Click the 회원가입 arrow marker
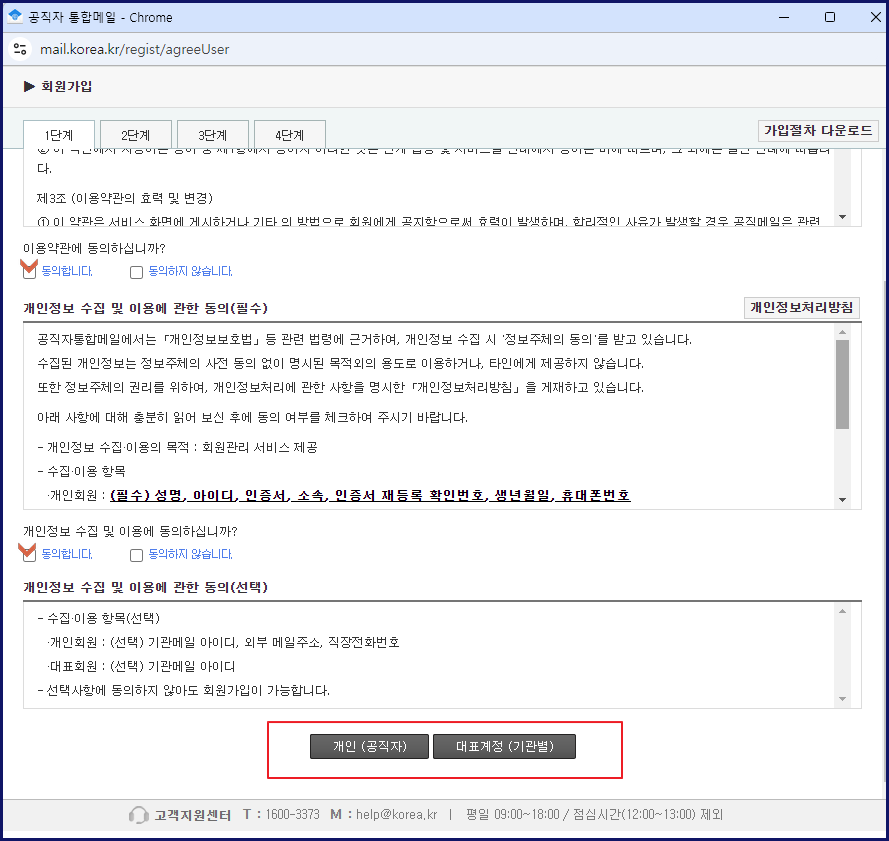Image resolution: width=889 pixels, height=841 pixels. tap(28, 86)
